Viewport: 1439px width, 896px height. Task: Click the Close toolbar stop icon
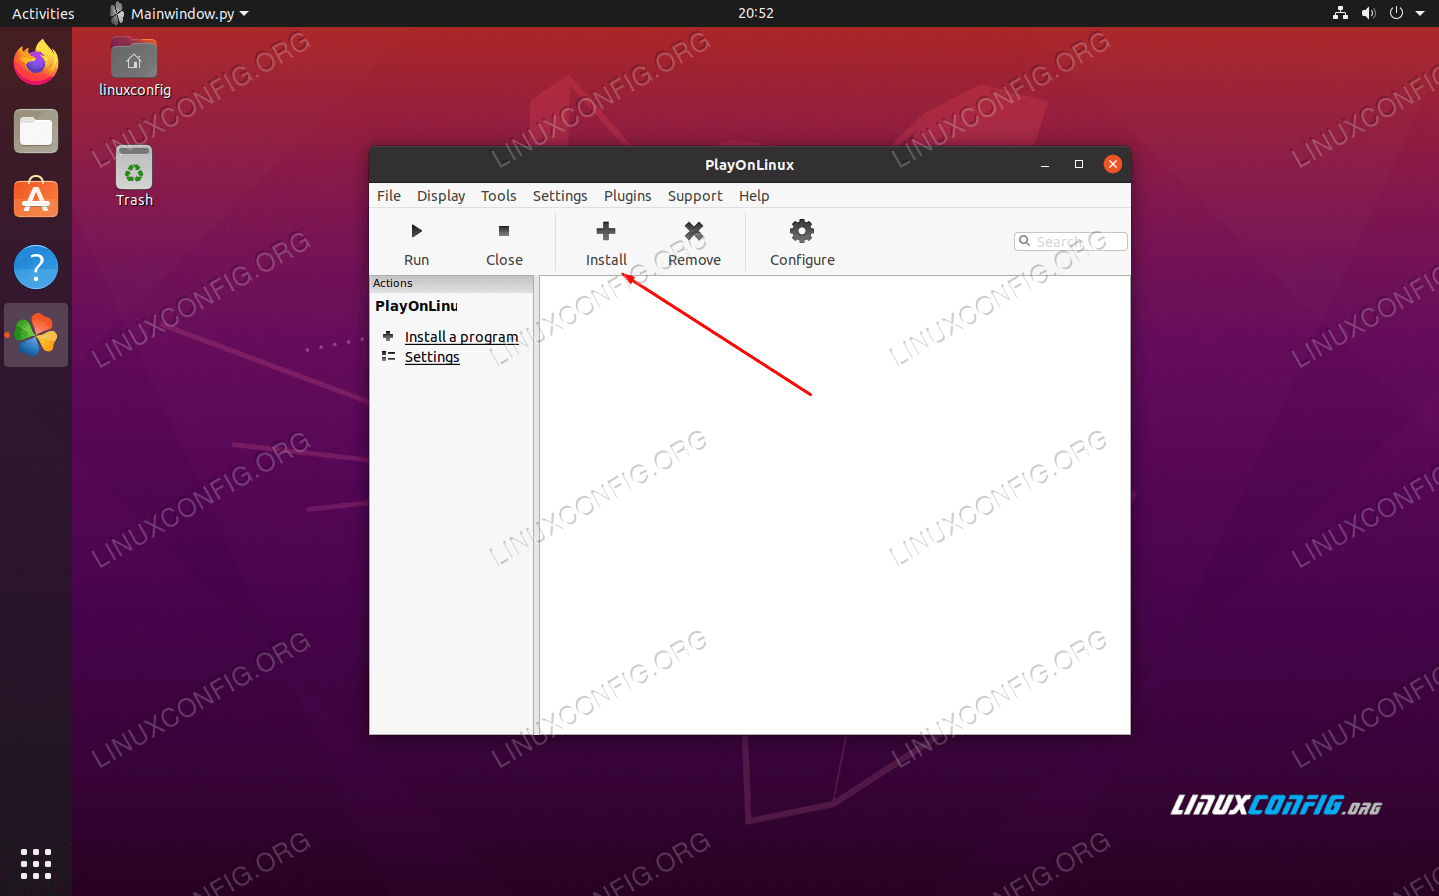click(504, 231)
